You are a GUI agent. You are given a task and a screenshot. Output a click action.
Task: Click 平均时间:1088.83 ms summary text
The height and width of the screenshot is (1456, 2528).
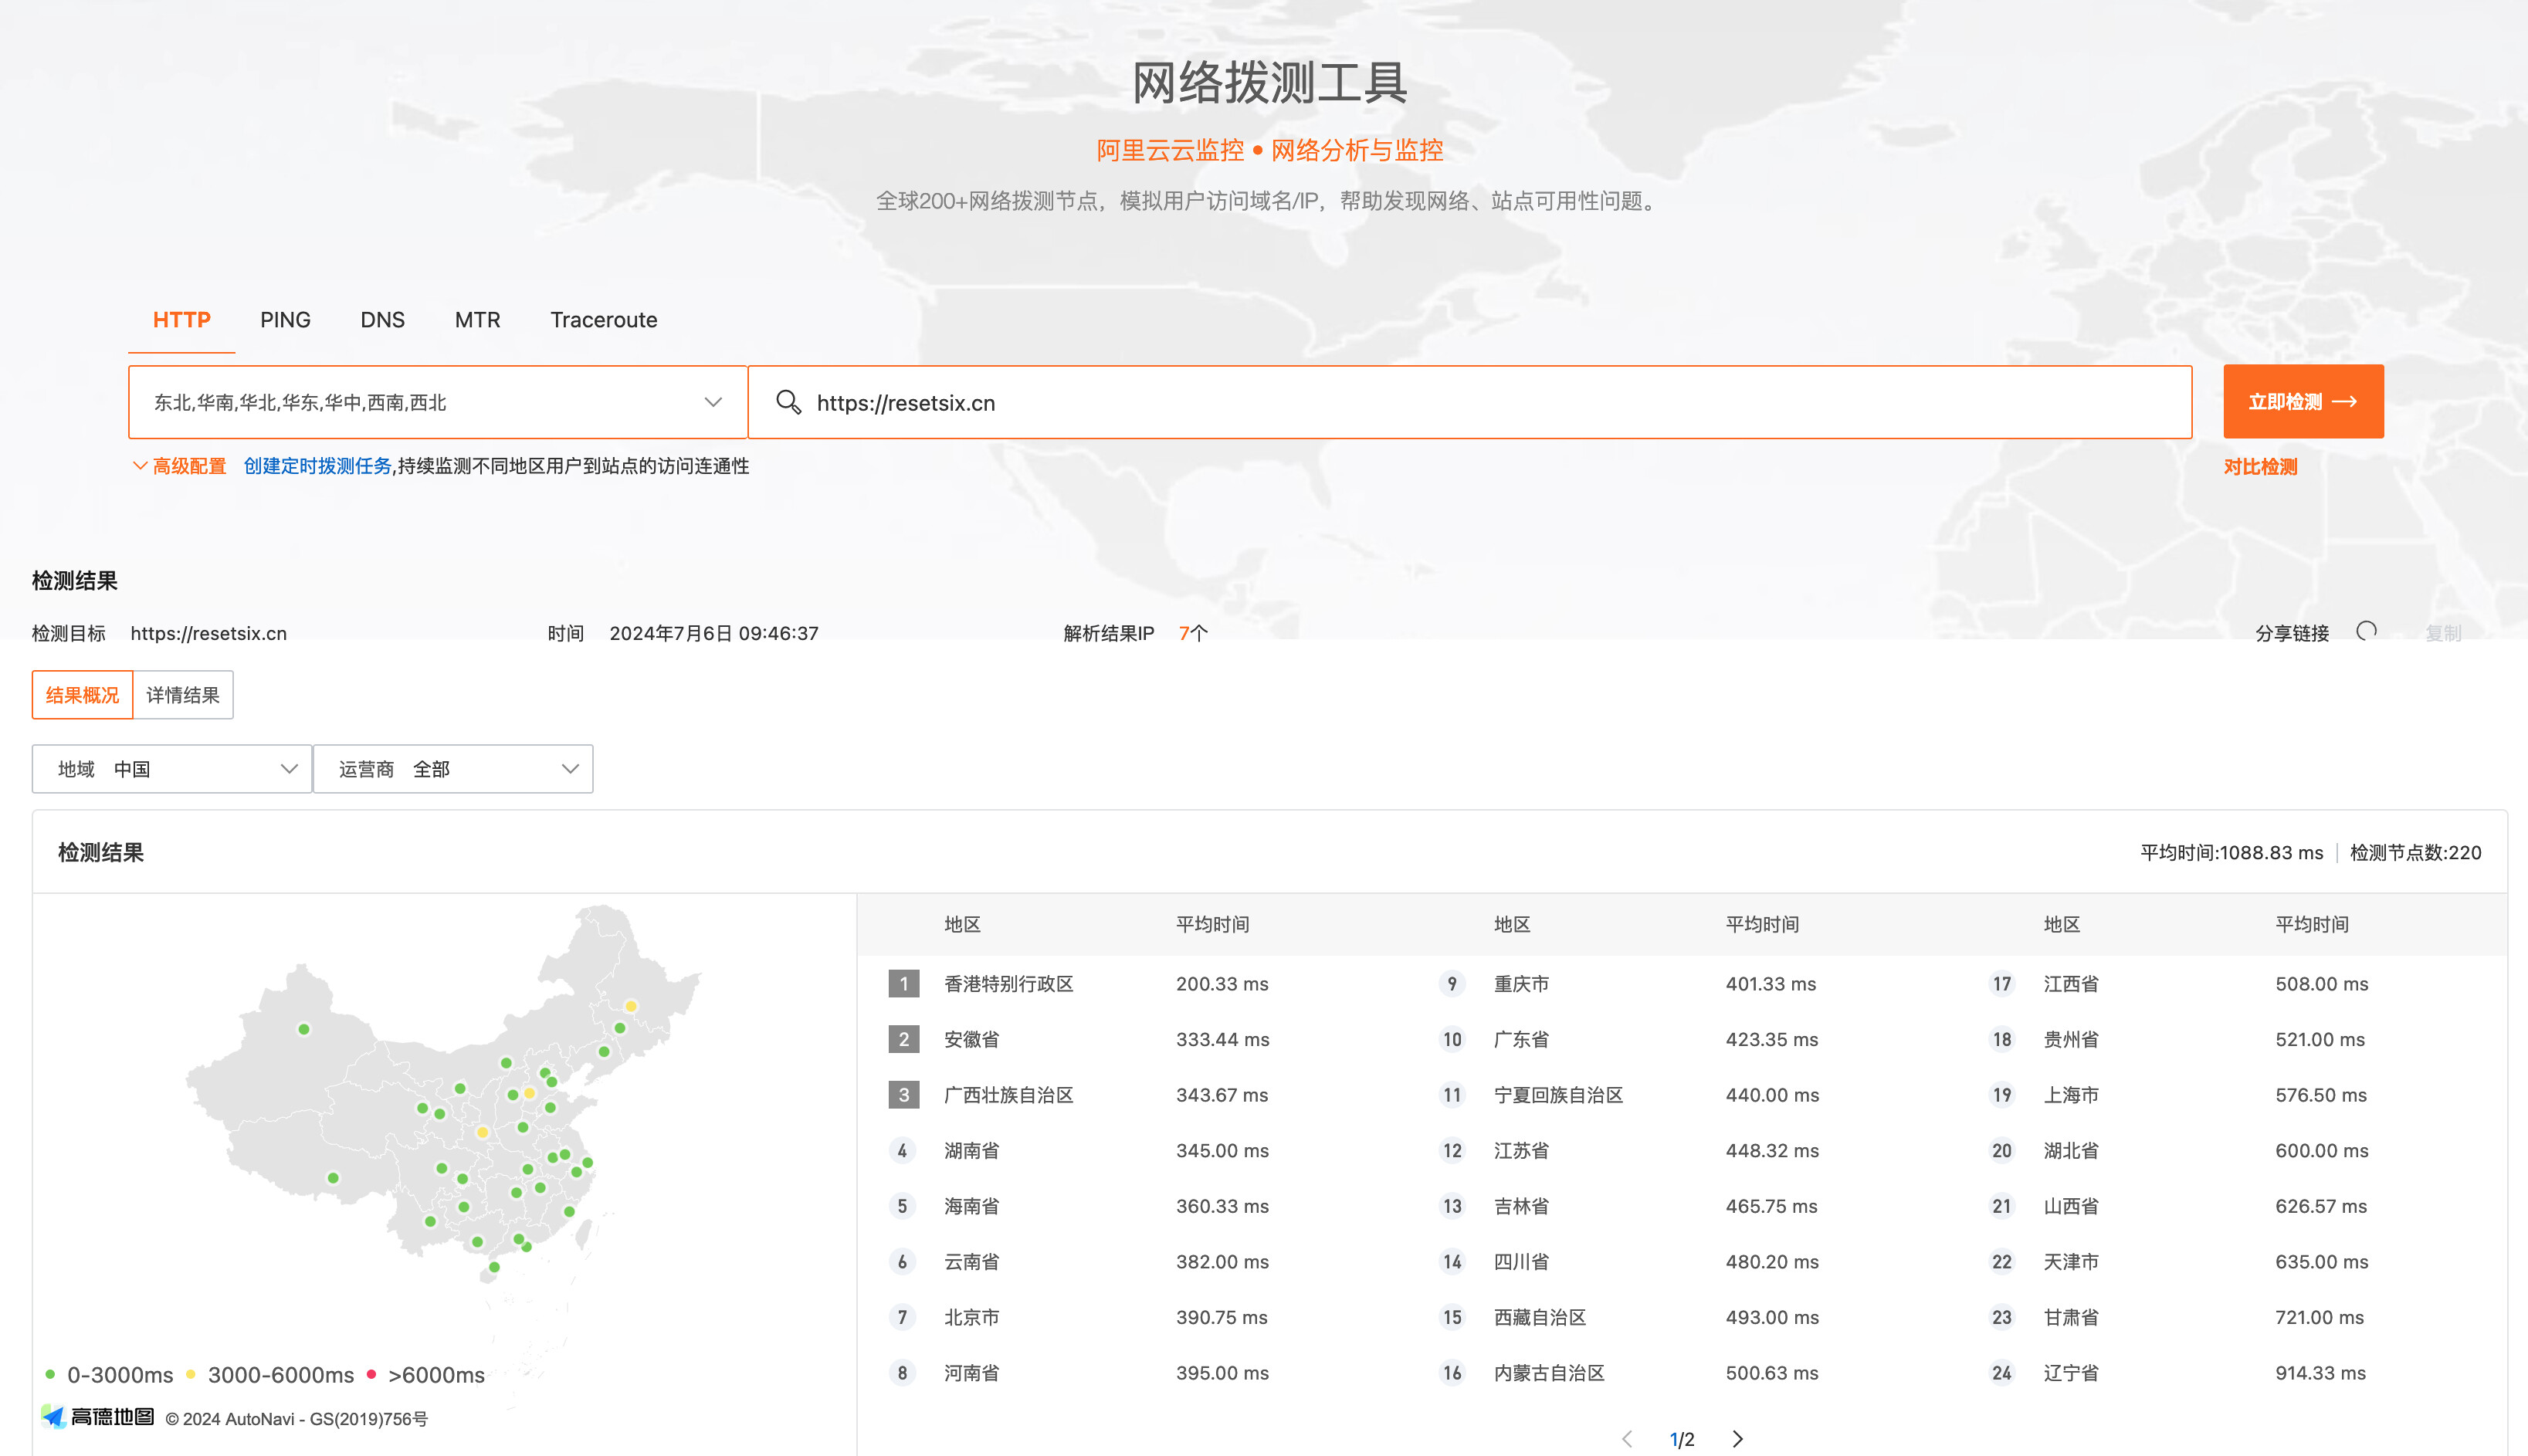[x=2231, y=852]
